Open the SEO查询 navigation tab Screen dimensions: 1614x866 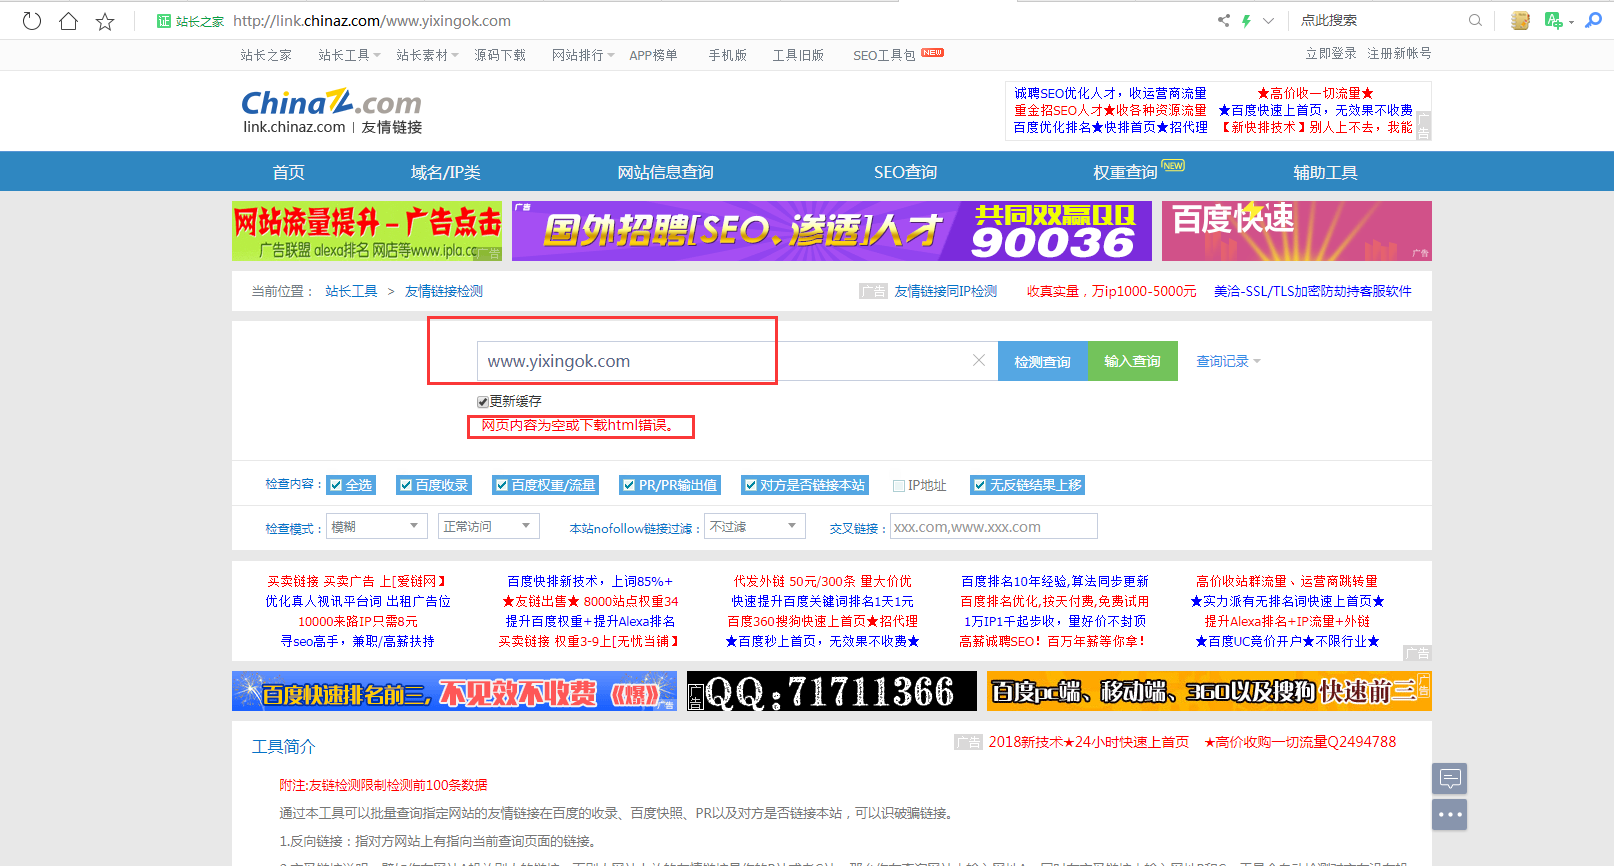coord(905,172)
